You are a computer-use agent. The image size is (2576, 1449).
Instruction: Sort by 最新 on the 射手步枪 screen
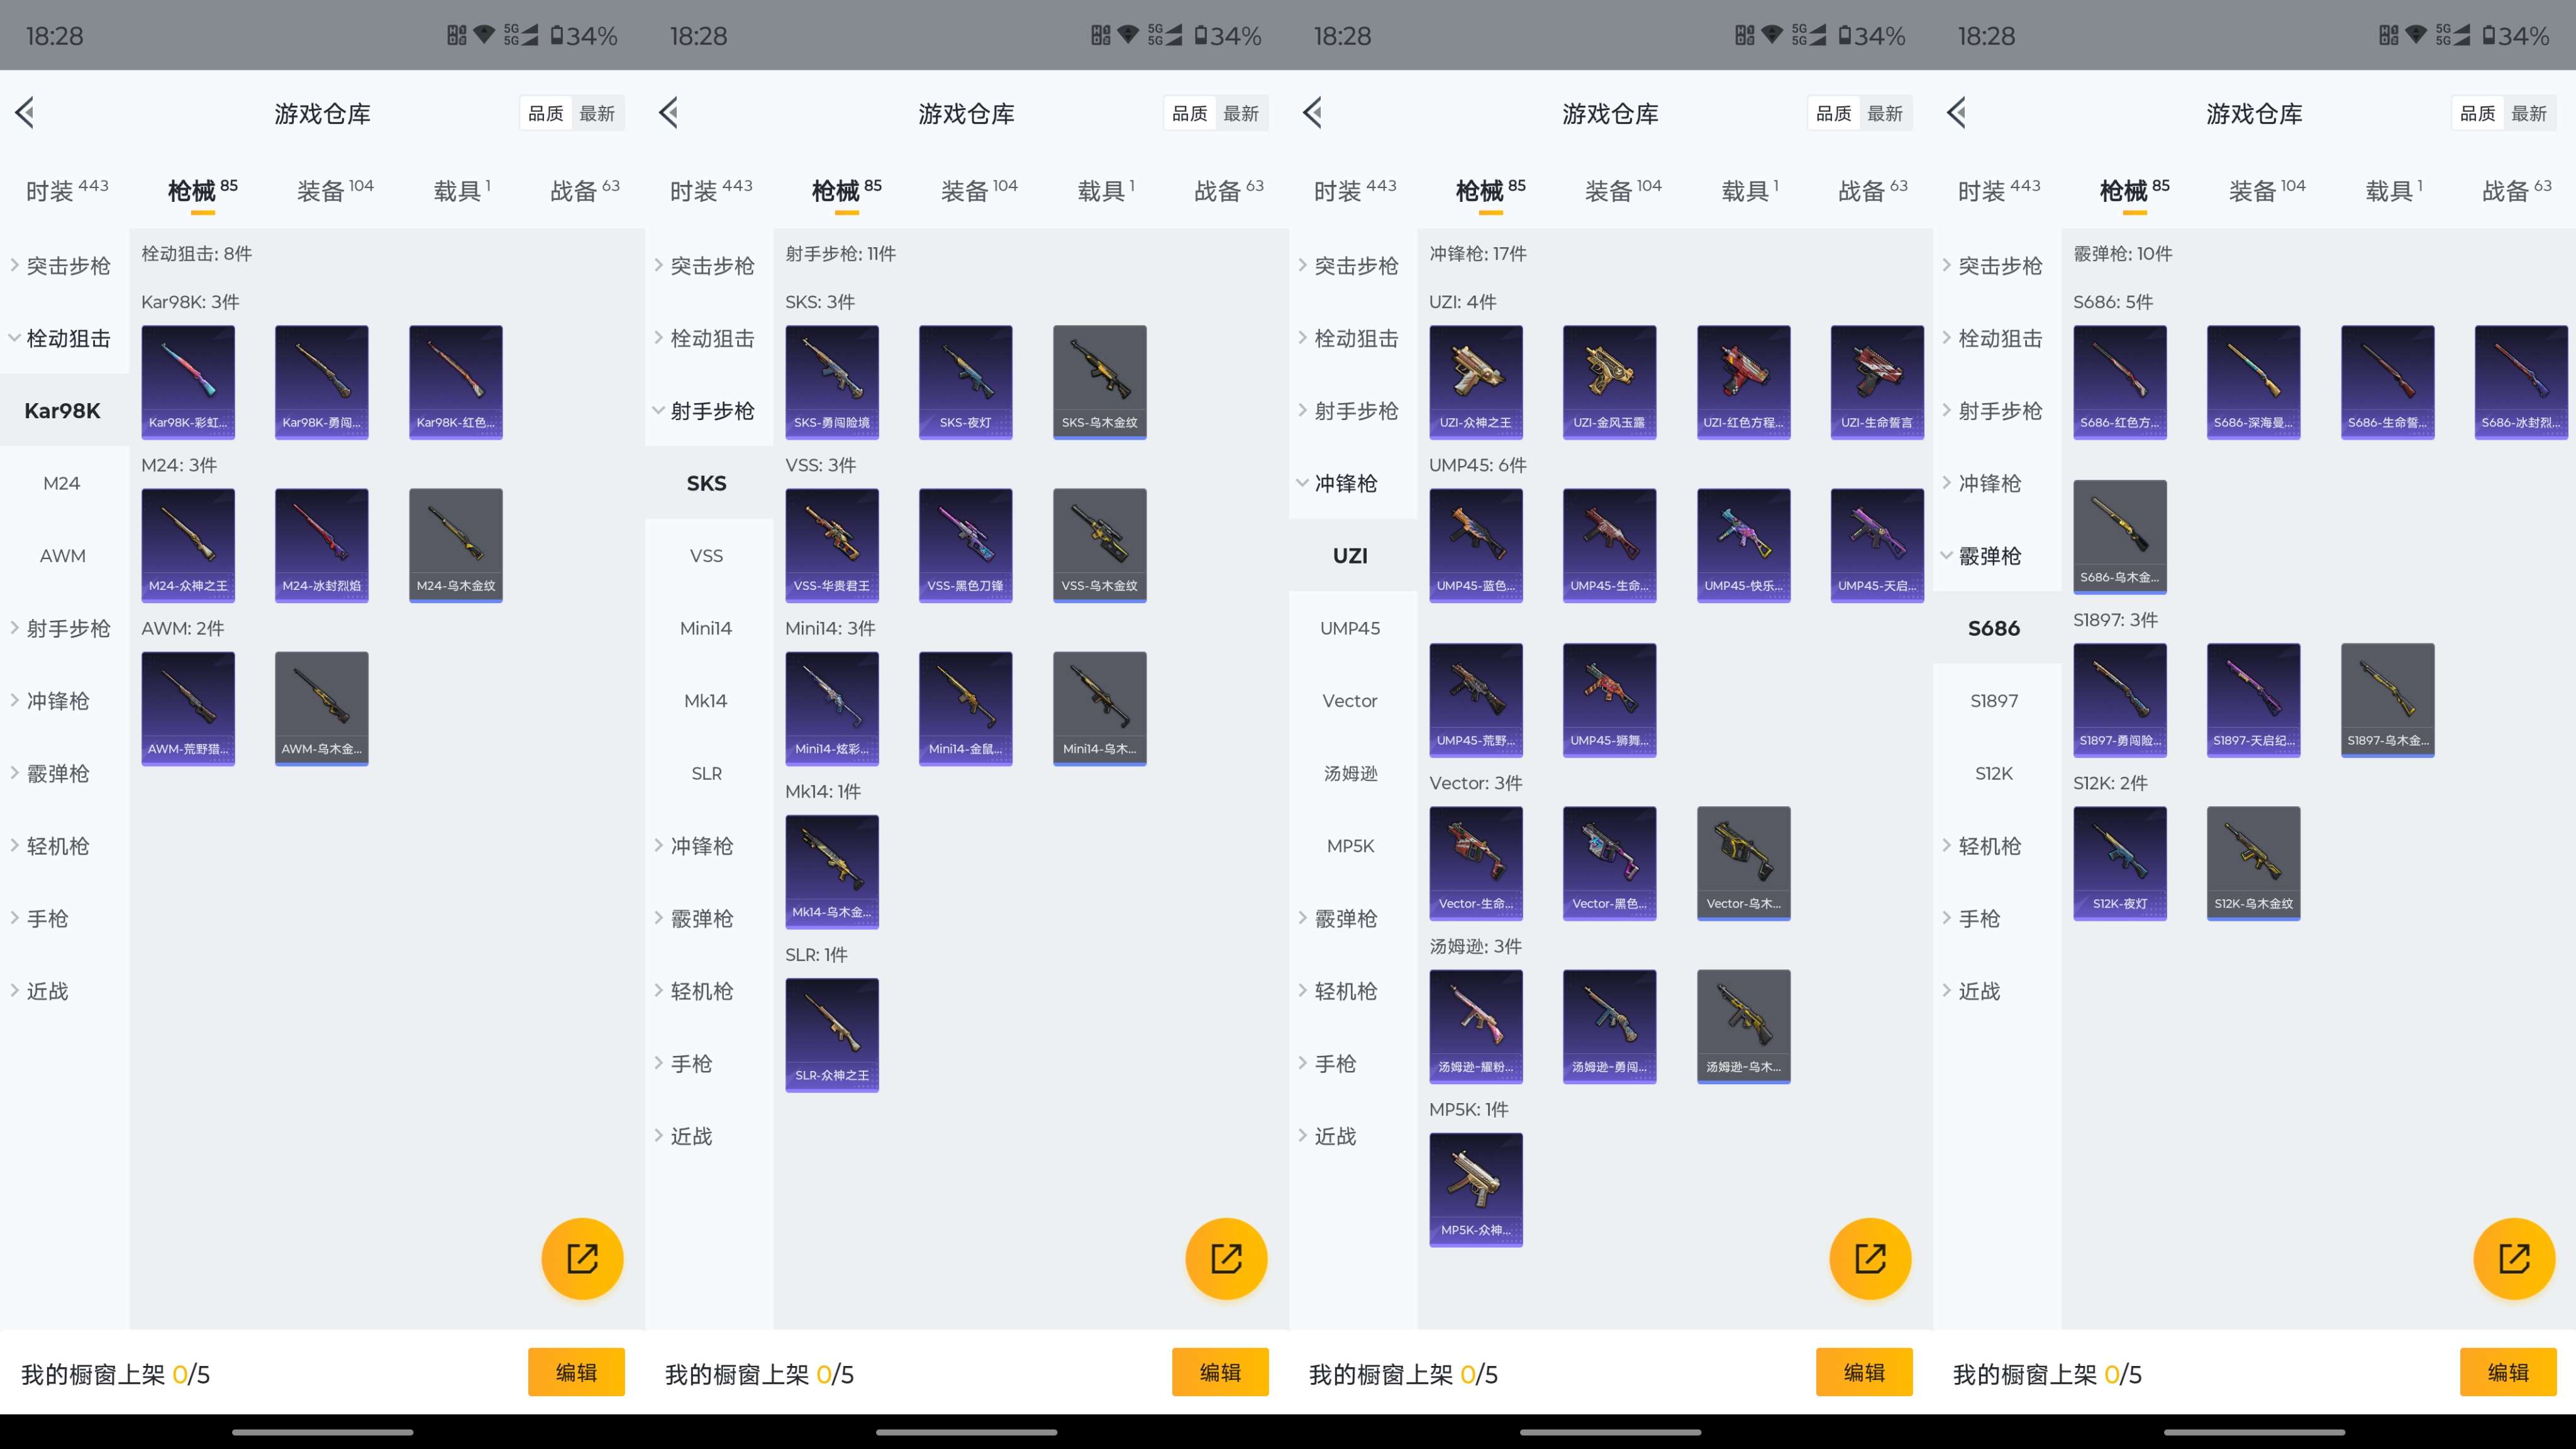pyautogui.click(x=1241, y=113)
